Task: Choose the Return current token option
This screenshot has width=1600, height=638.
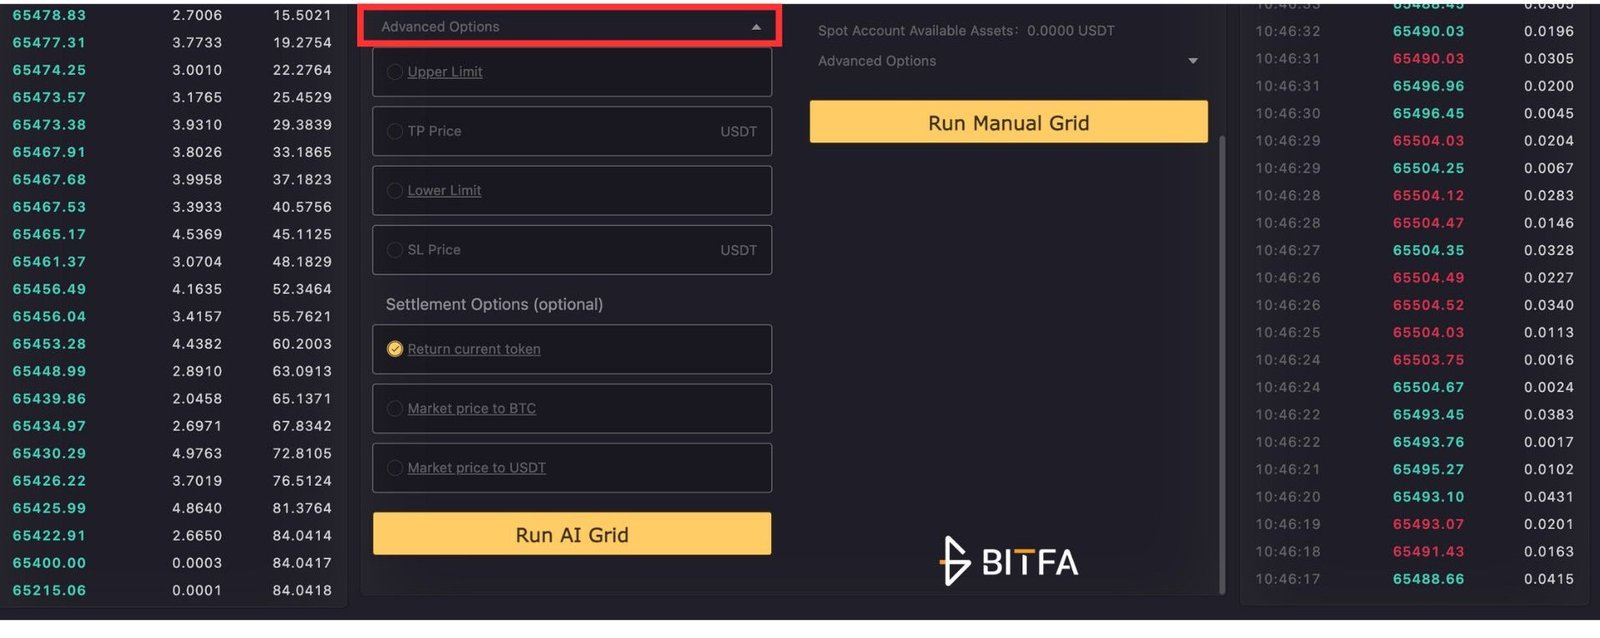Action: [x=395, y=349]
